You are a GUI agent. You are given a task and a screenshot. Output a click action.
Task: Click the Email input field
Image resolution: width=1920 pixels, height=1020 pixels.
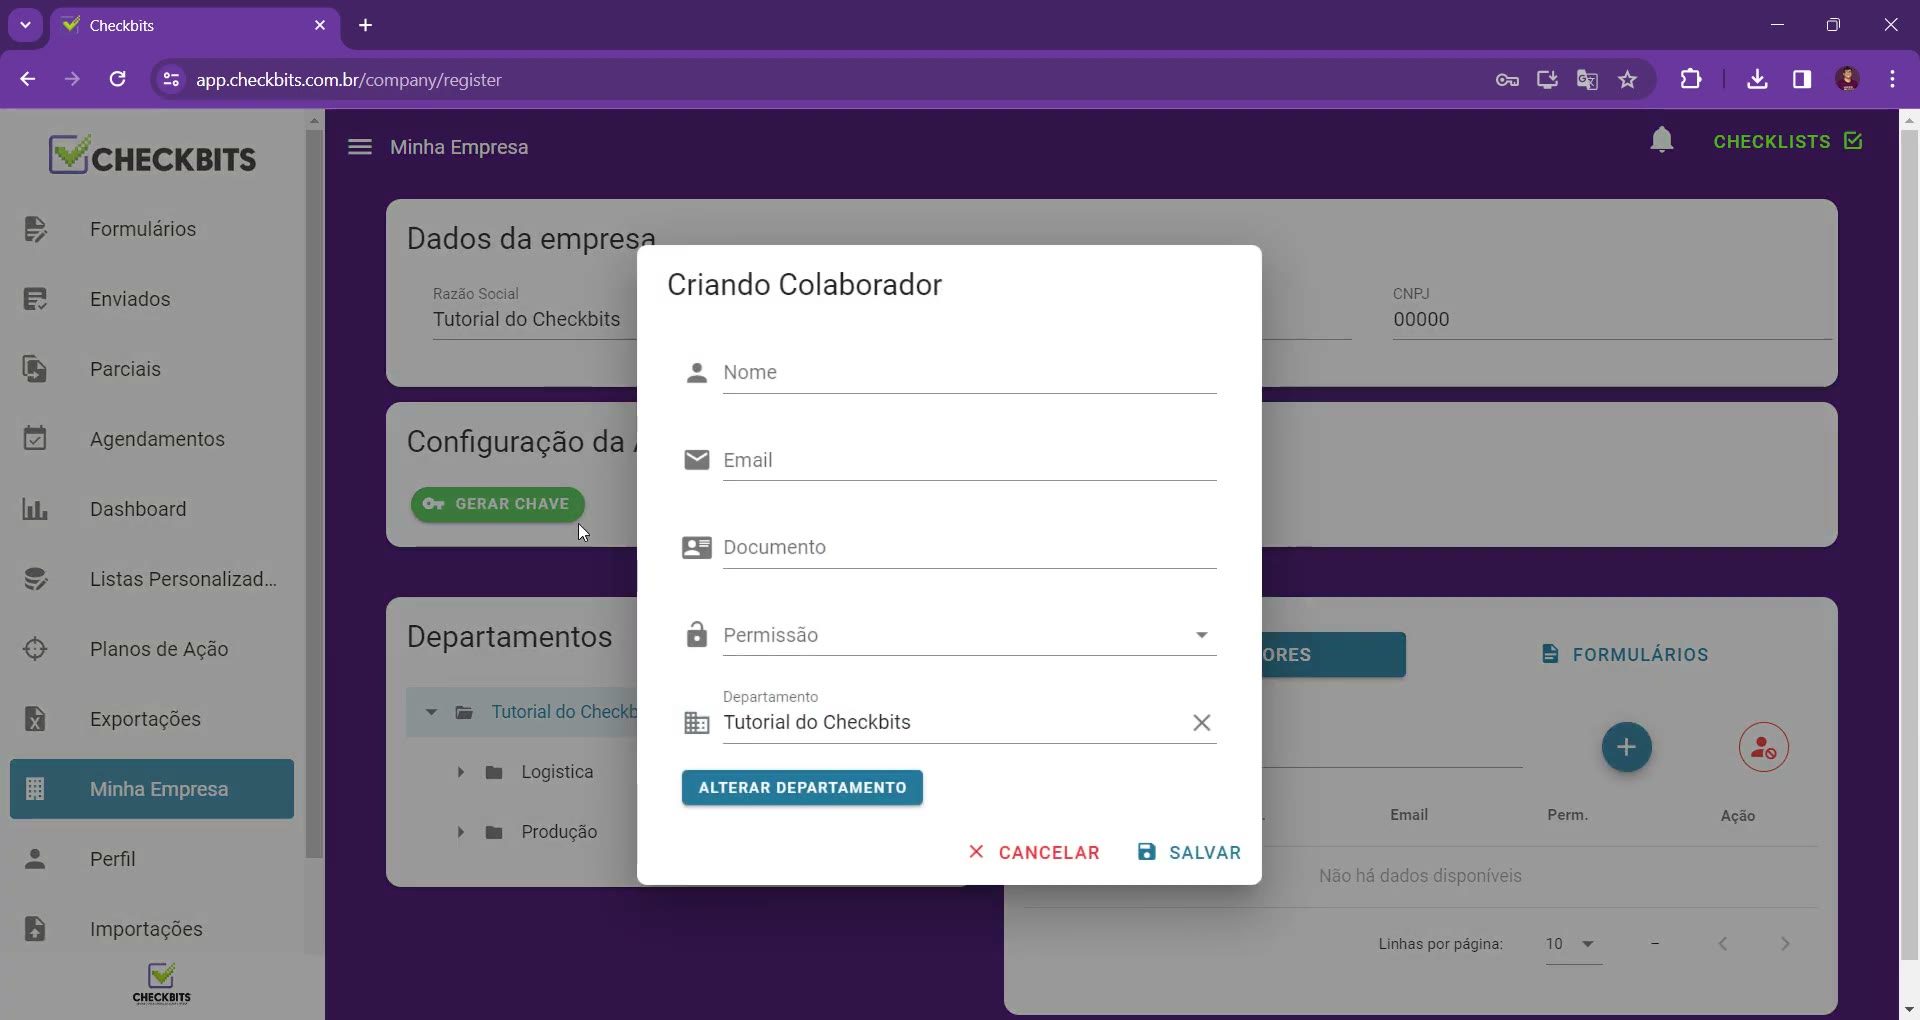pos(969,460)
